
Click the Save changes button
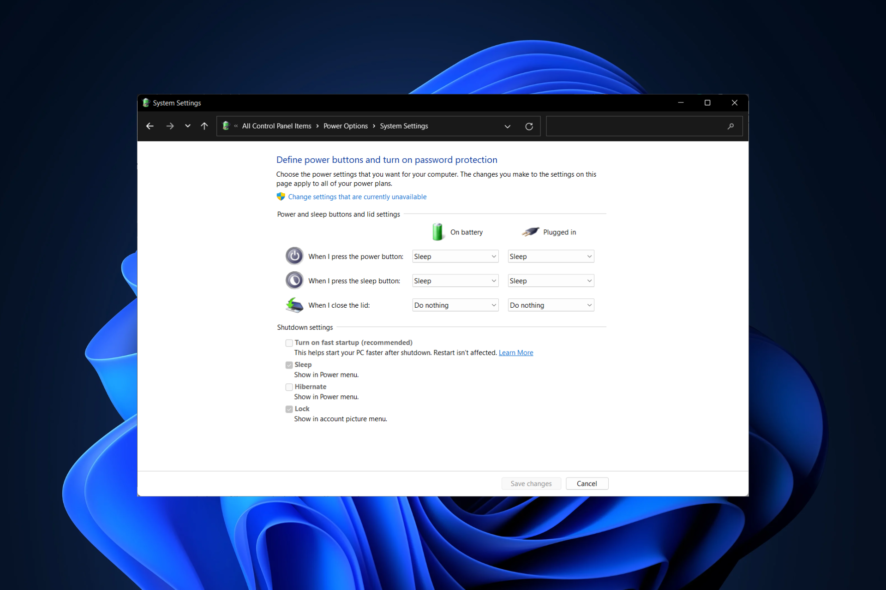[531, 484]
